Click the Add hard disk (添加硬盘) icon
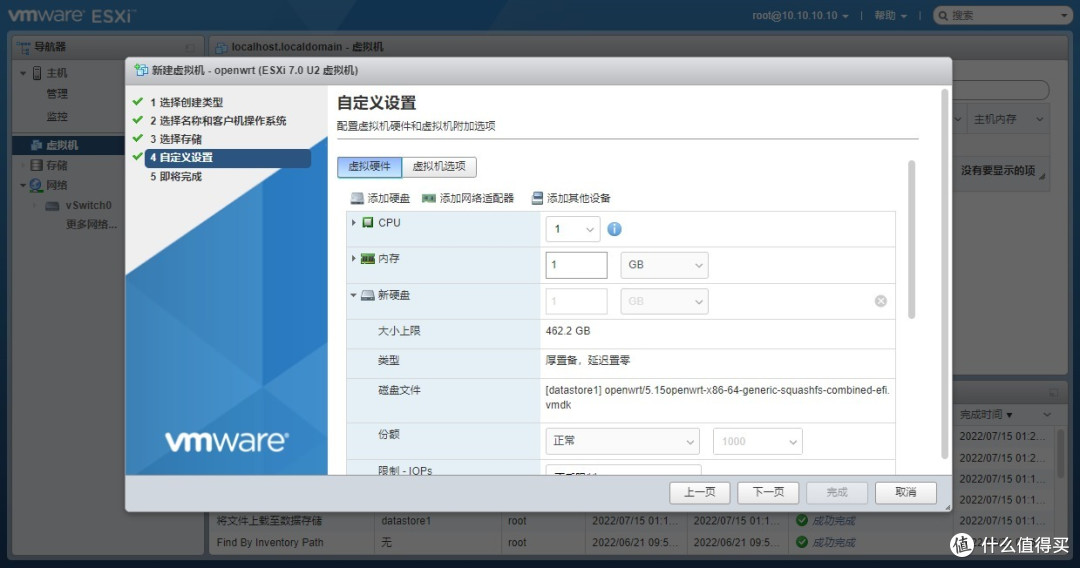 tap(357, 198)
